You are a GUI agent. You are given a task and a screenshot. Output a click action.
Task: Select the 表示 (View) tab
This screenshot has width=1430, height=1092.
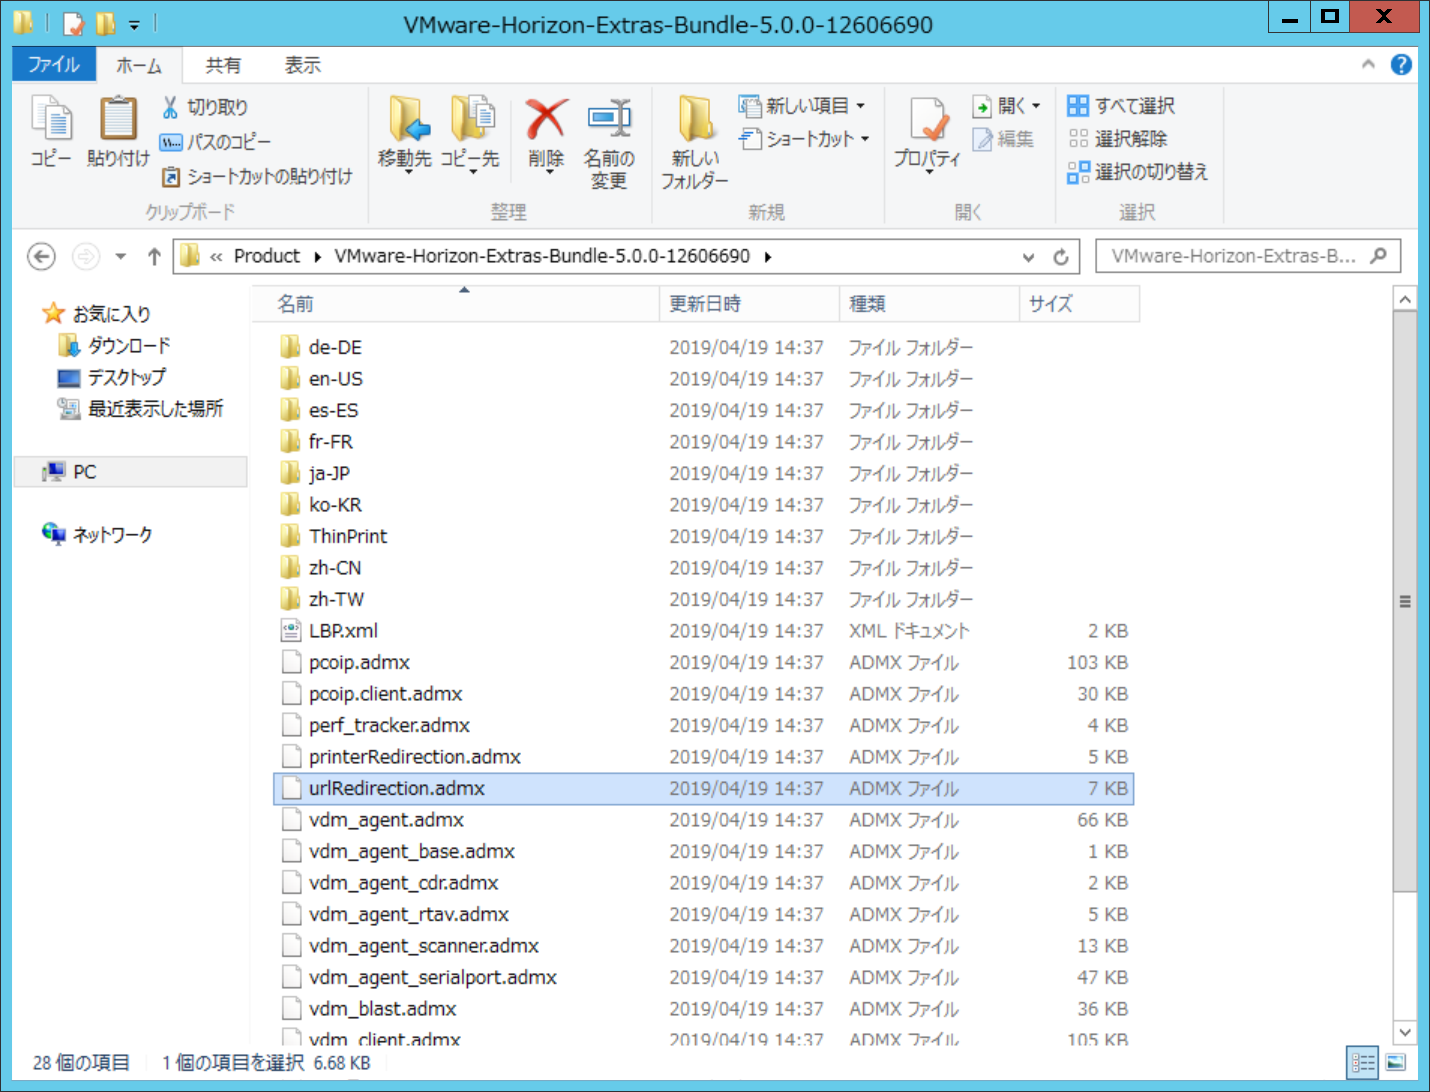302,65
